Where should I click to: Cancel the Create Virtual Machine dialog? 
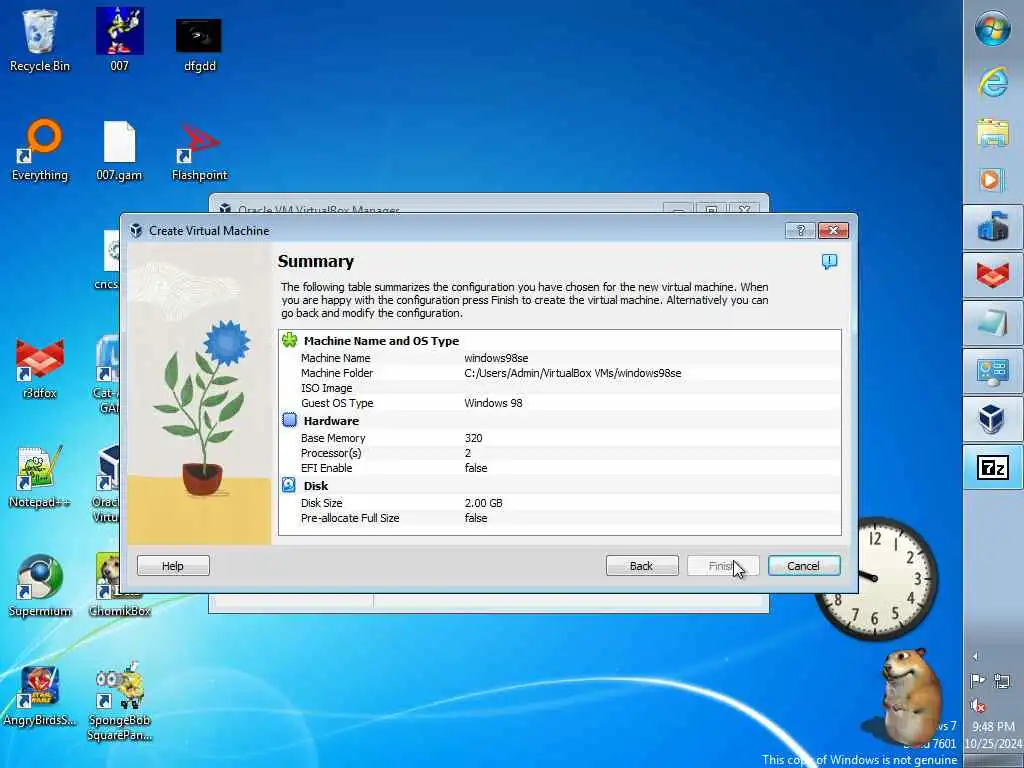pyautogui.click(x=803, y=566)
